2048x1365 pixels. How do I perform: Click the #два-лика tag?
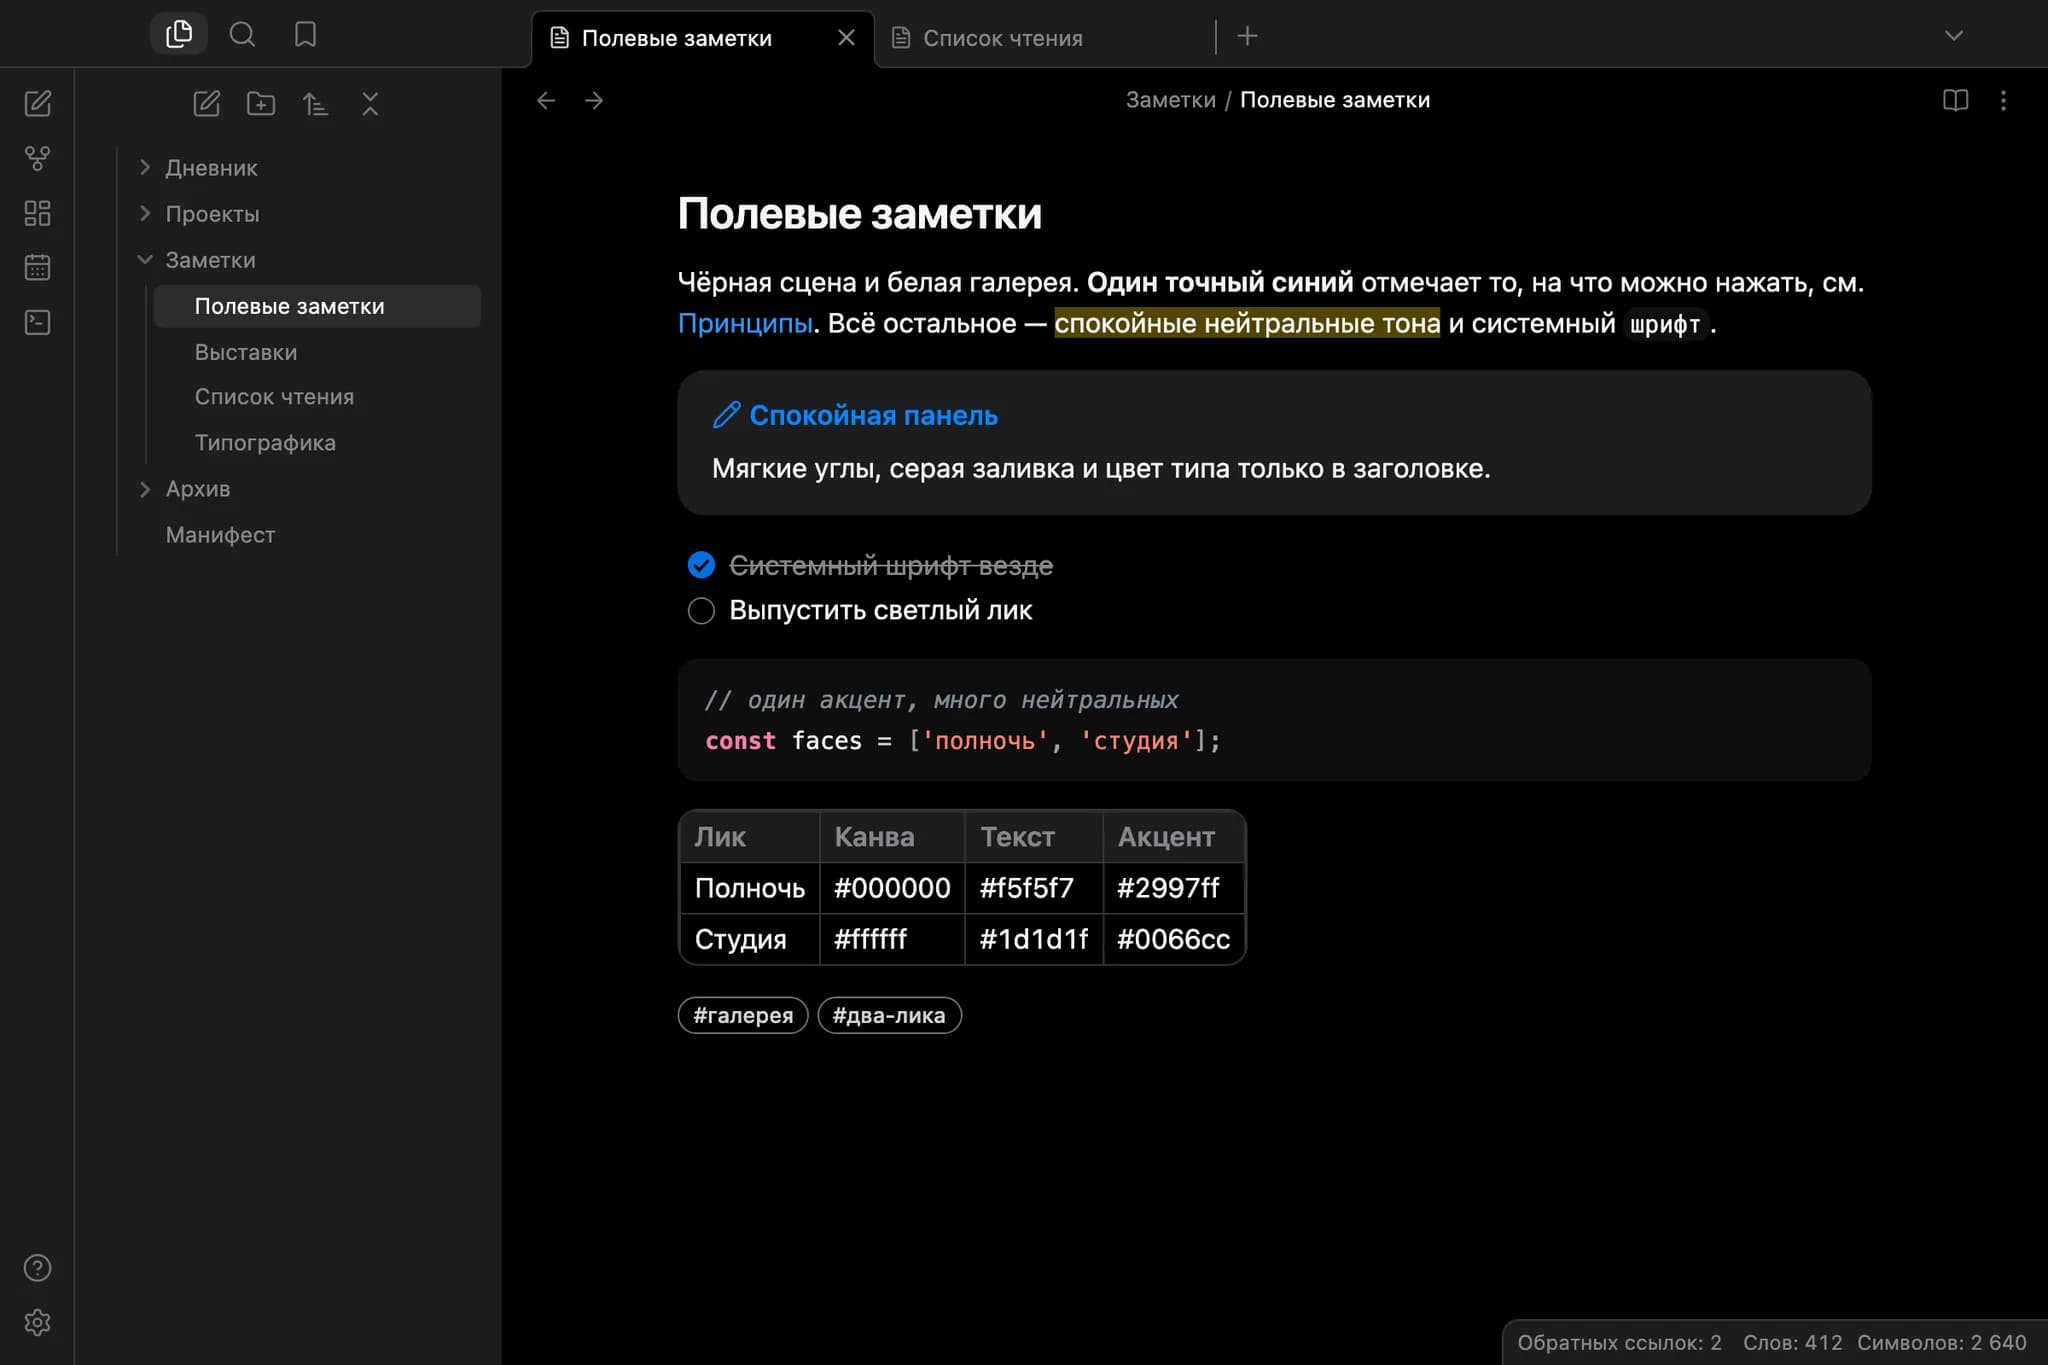(889, 1015)
